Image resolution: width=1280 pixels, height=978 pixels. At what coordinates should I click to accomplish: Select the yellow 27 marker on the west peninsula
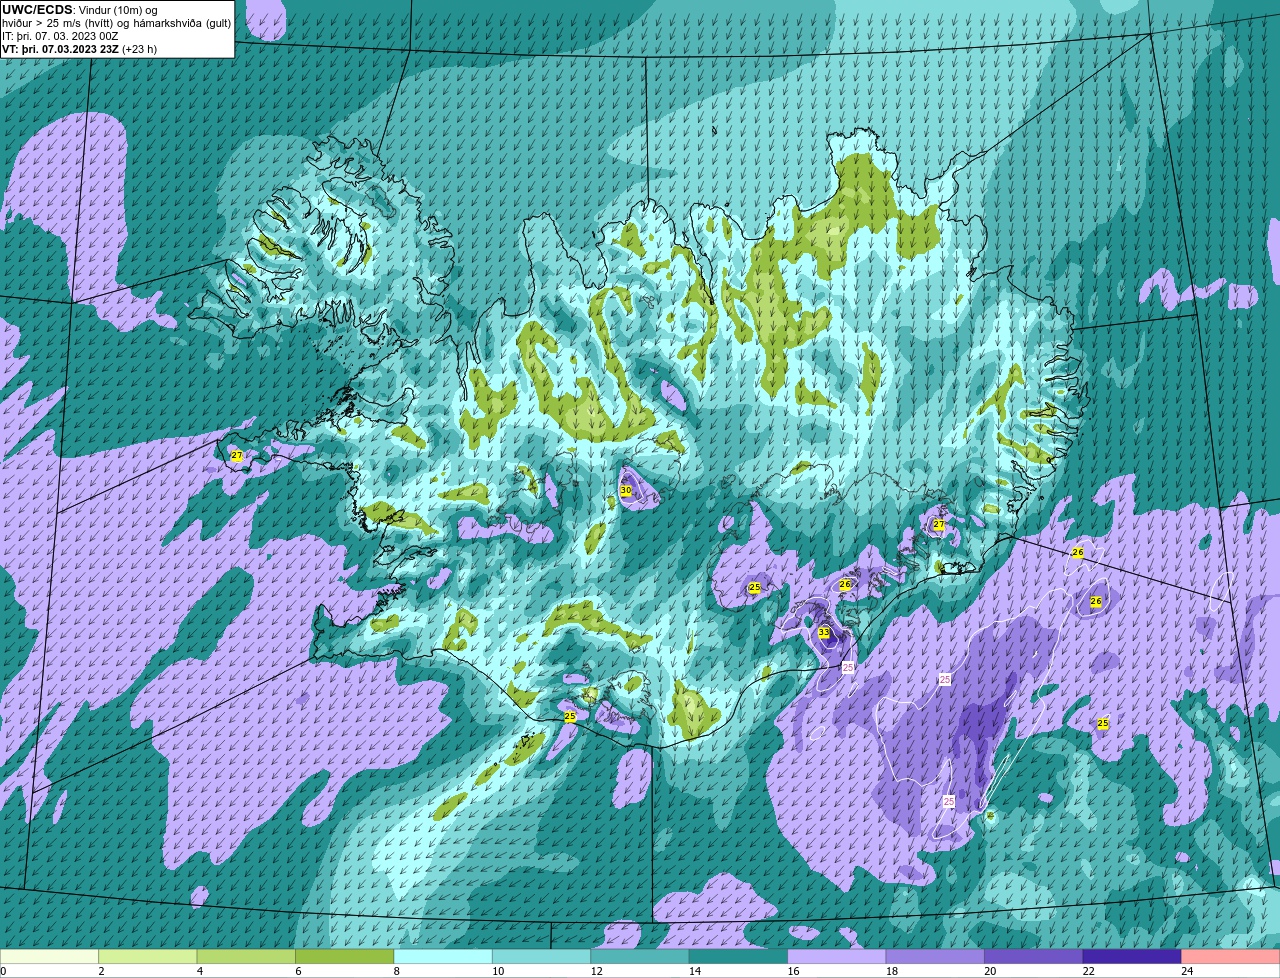click(x=237, y=455)
